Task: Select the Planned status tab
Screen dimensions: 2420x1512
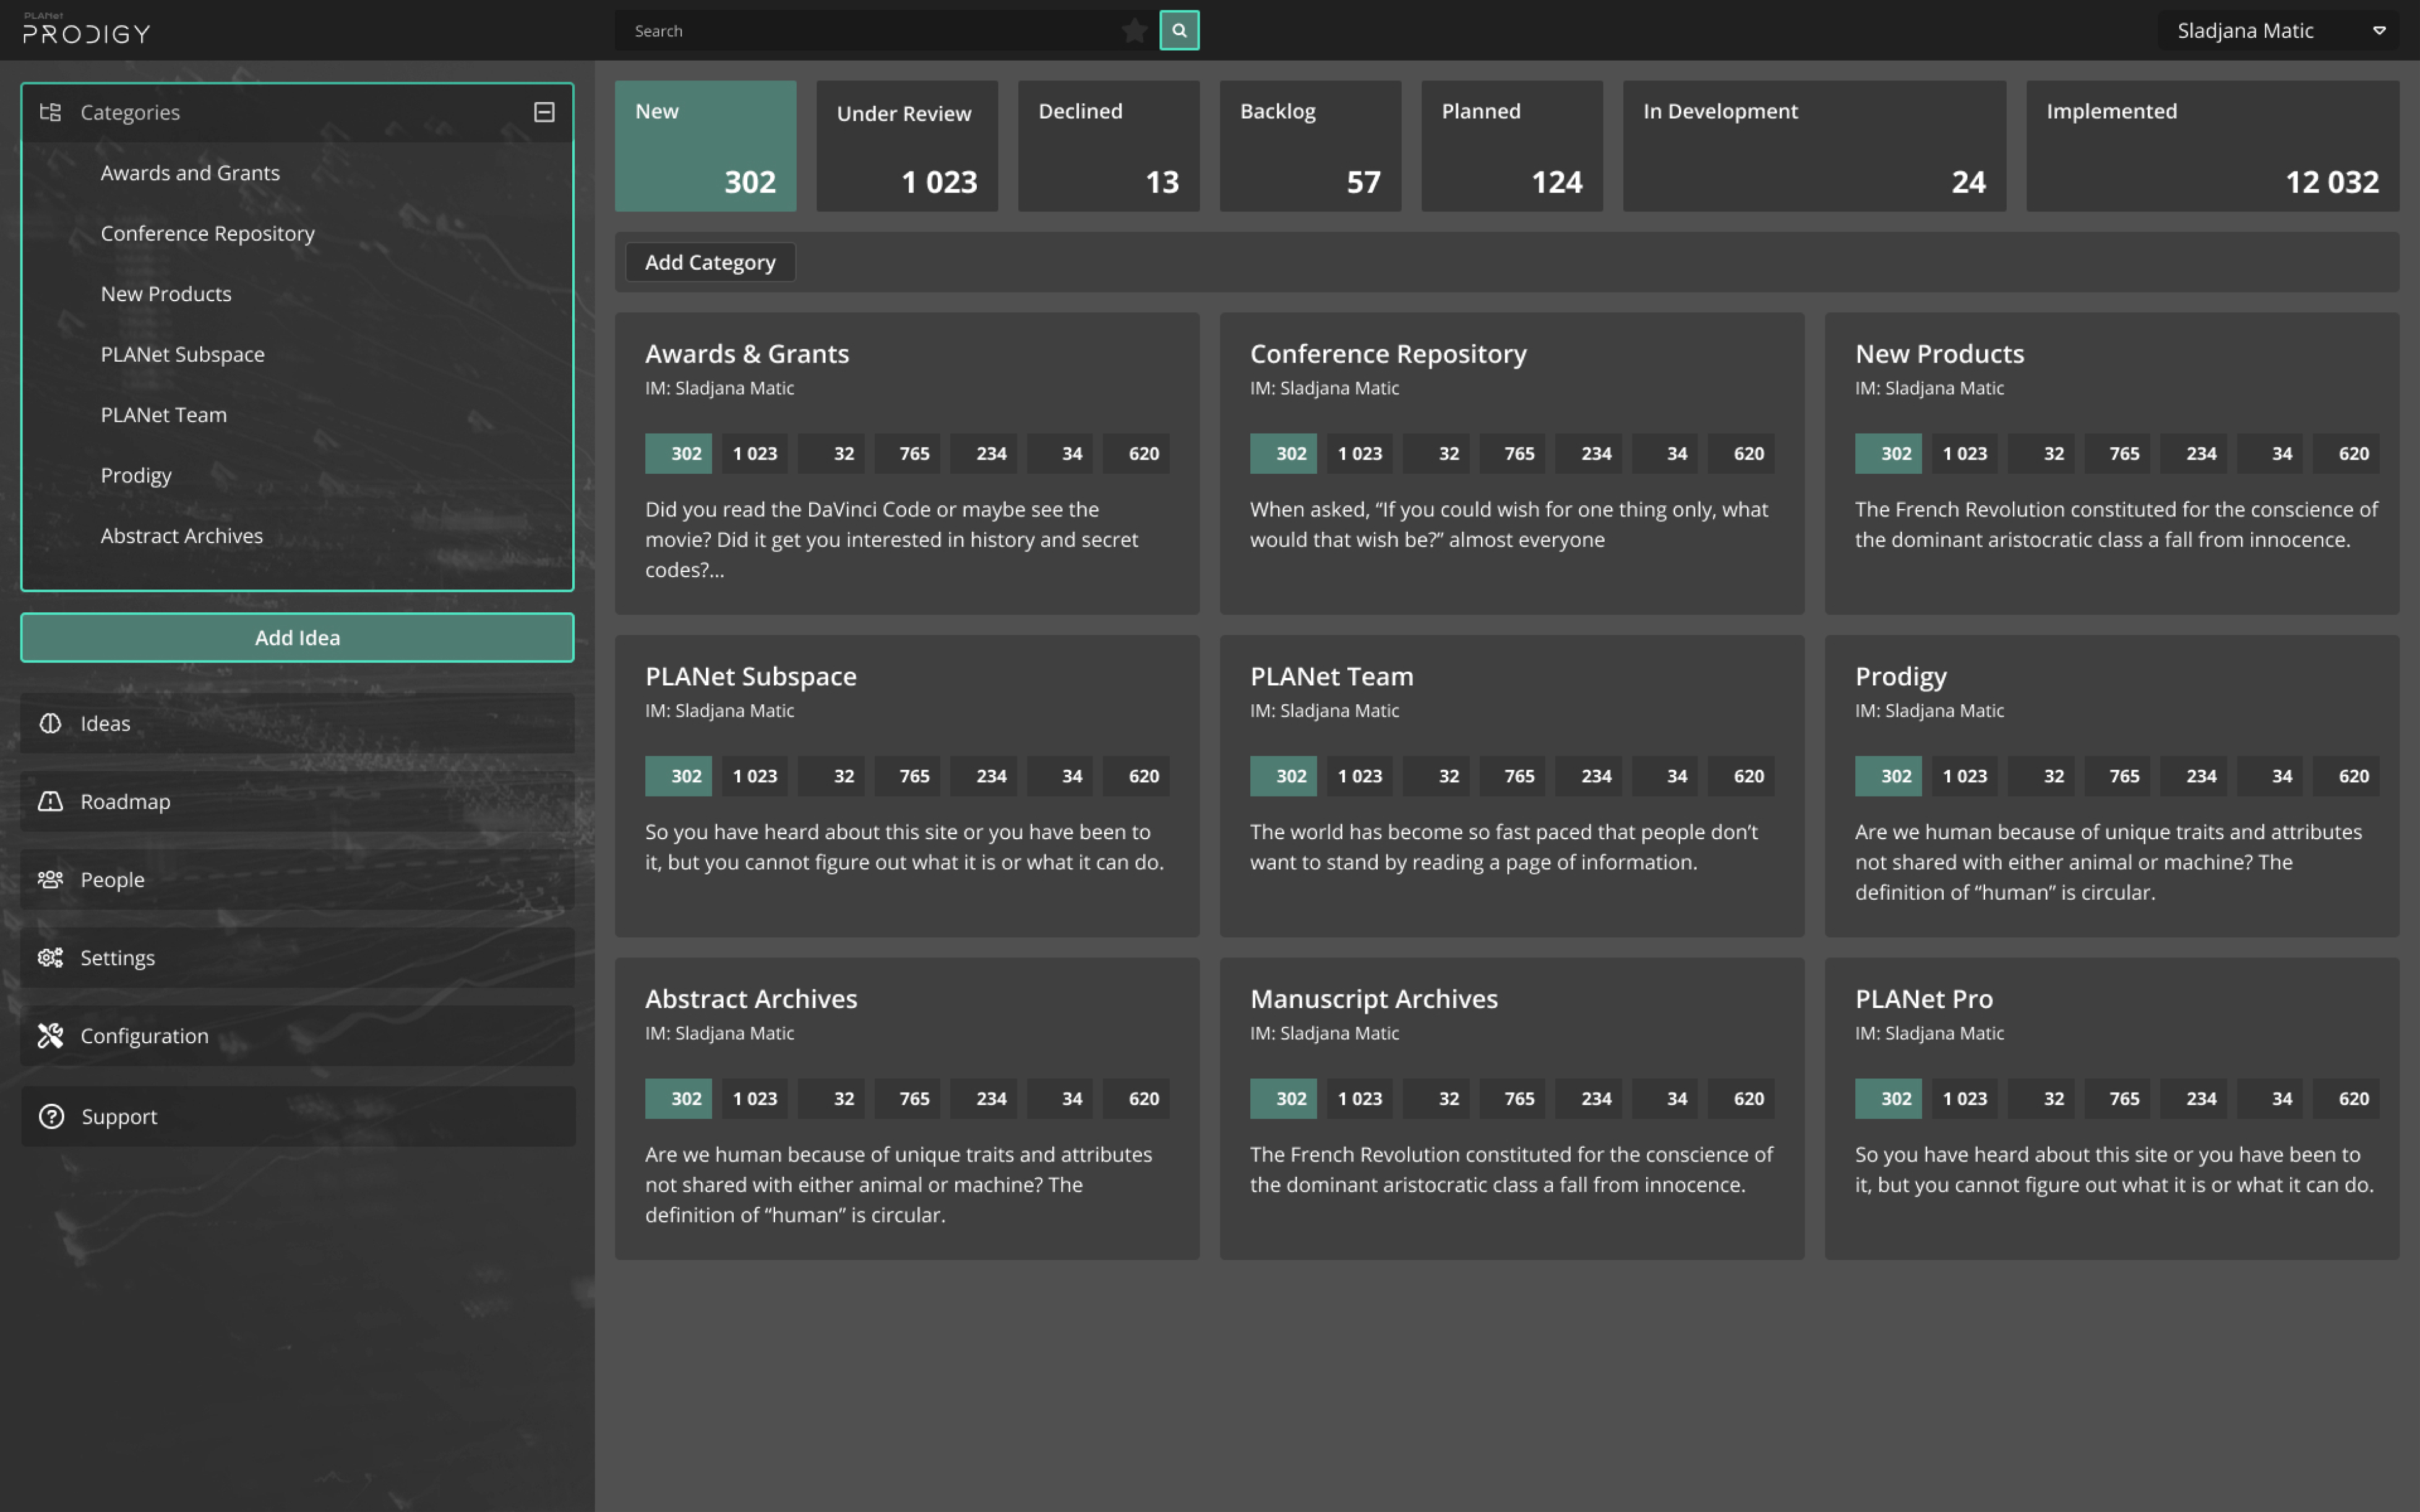Action: pos(1512,146)
